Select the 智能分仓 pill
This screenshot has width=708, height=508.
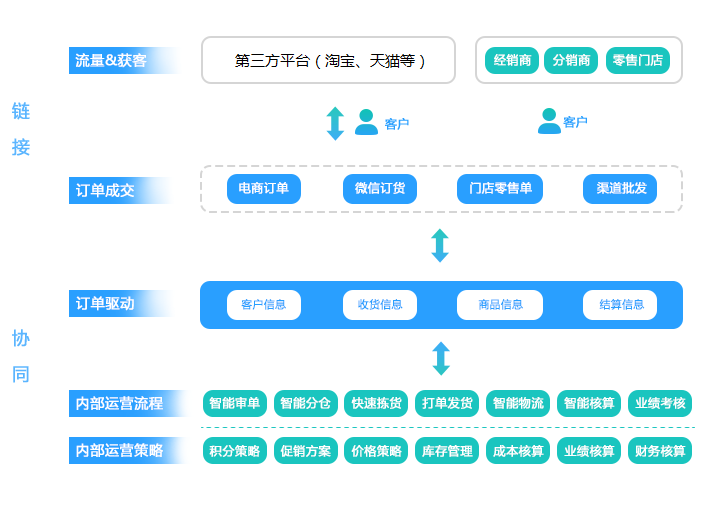click(x=306, y=403)
